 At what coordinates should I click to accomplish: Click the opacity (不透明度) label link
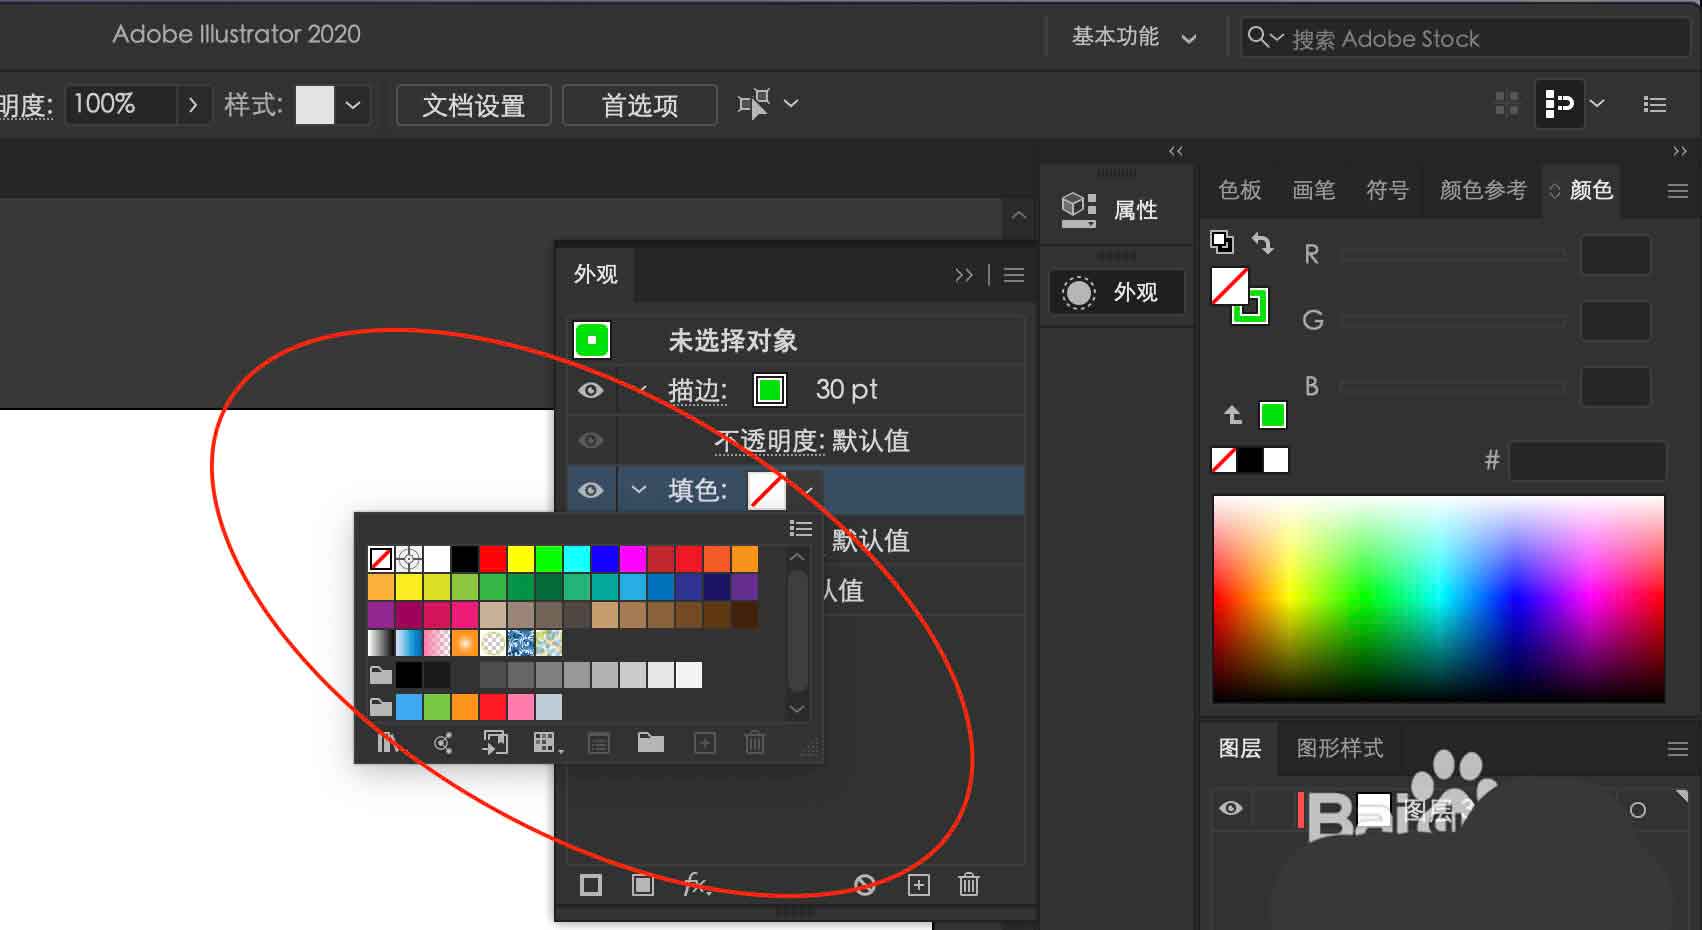tap(768, 440)
